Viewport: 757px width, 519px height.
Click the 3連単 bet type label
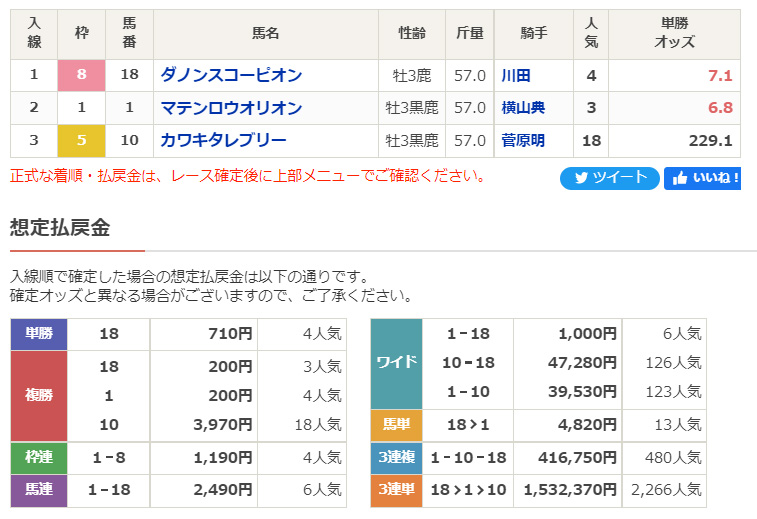click(x=396, y=490)
